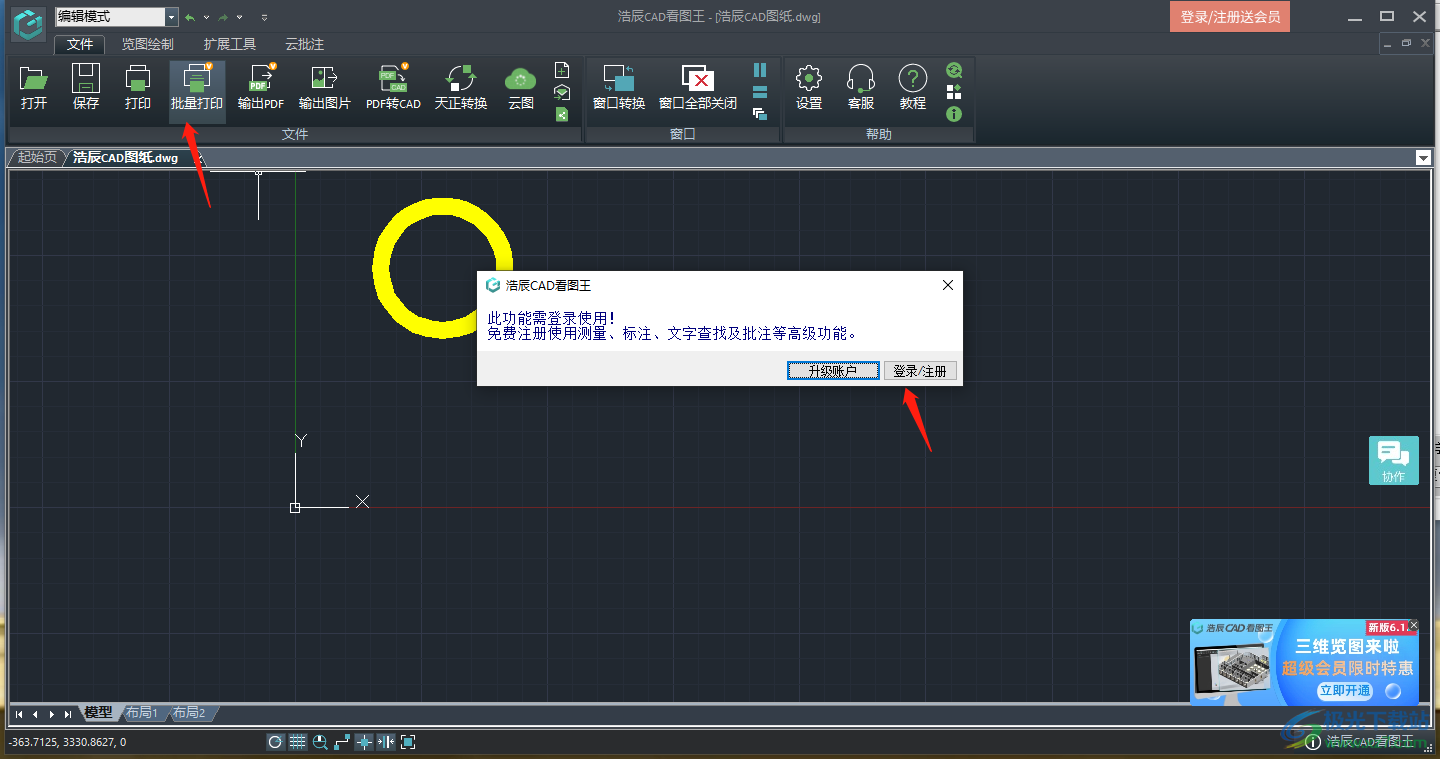The image size is (1440, 759).
Task: Select the 览图绘制 ribbon tab
Action: (x=147, y=44)
